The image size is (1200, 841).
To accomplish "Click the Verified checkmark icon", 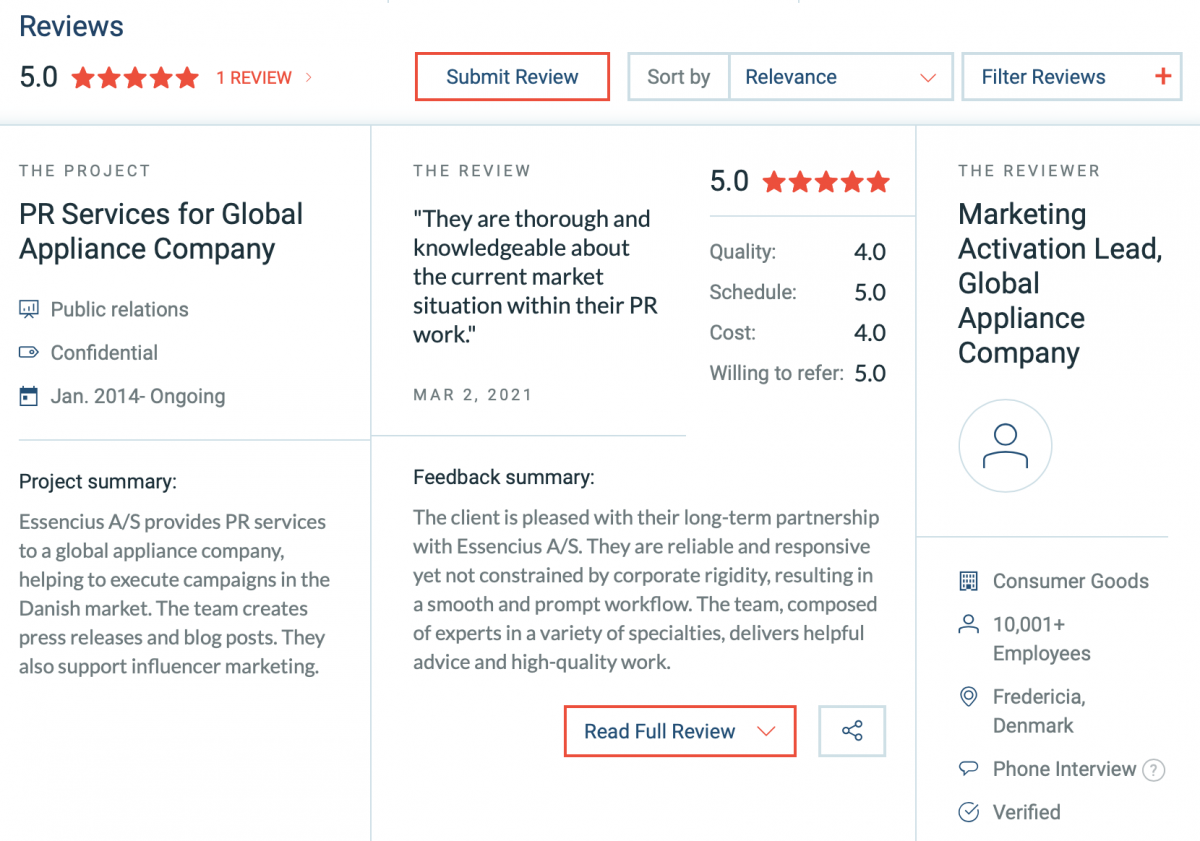I will pyautogui.click(x=968, y=812).
